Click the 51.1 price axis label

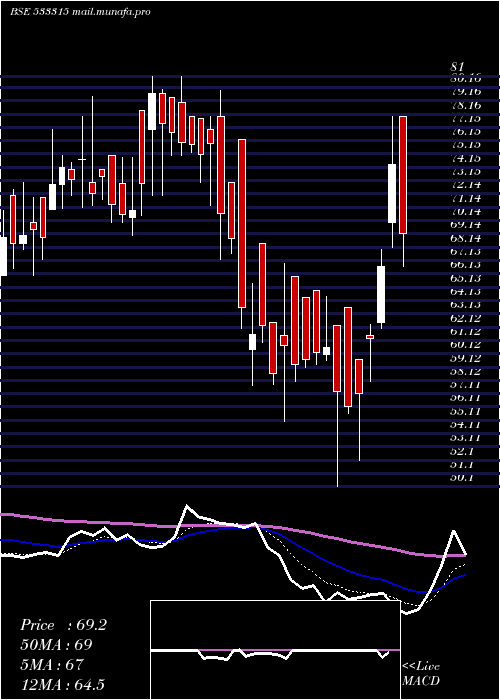tap(462, 464)
